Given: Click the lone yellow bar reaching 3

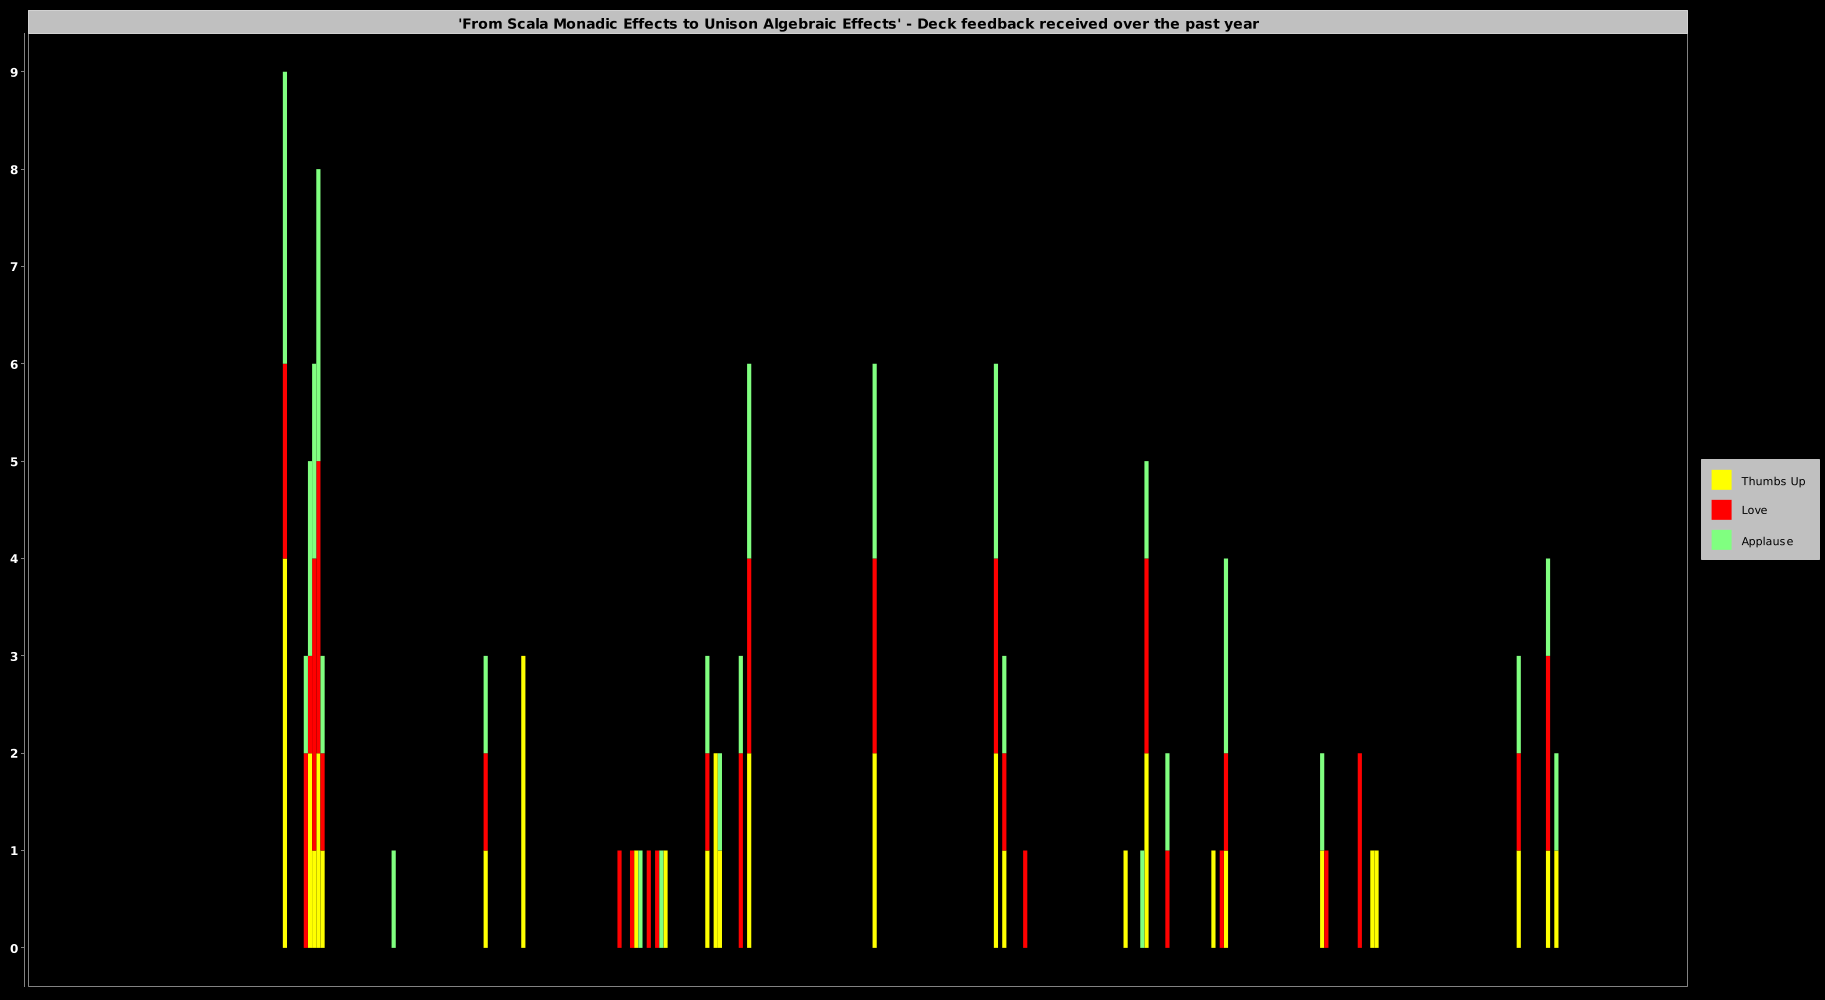Looking at the screenshot, I should (523, 802).
